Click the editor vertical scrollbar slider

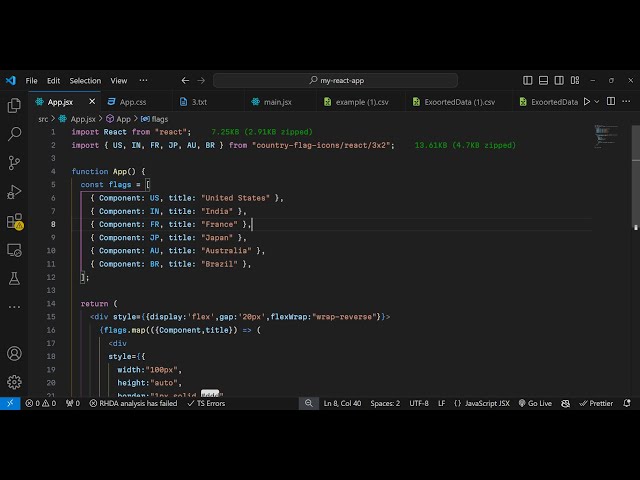636,143
